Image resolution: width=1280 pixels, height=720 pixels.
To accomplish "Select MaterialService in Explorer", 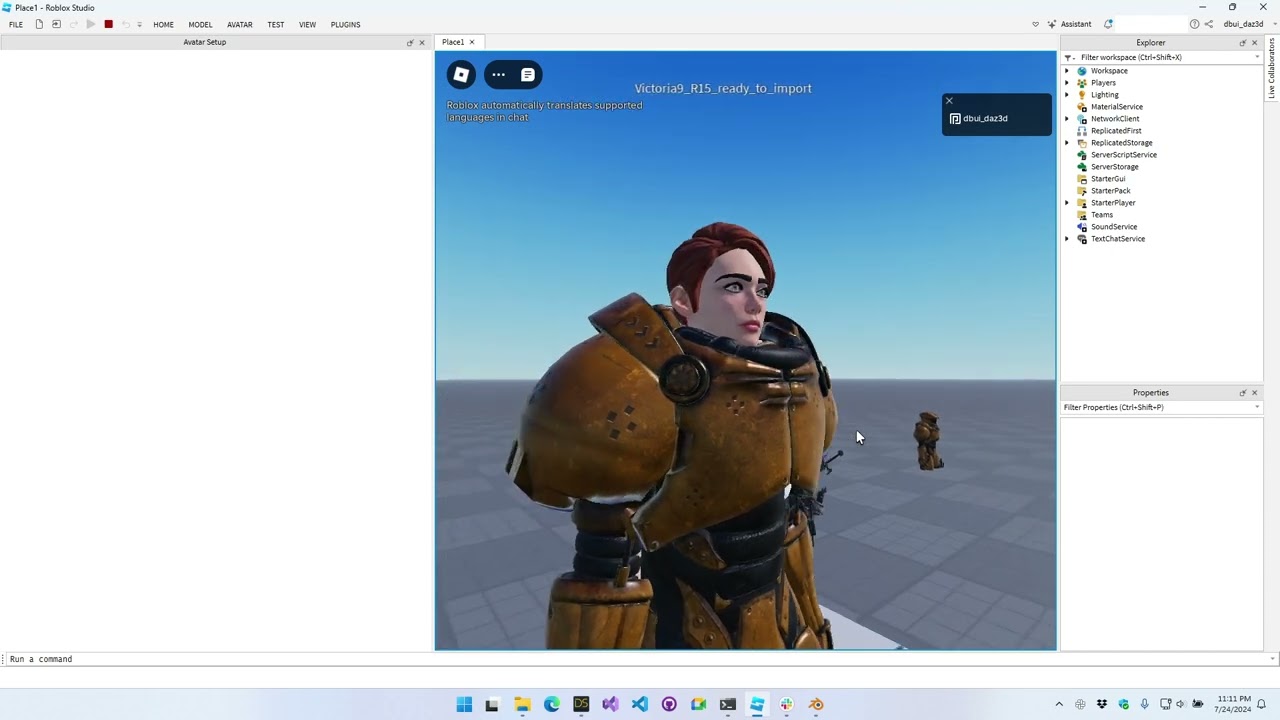I will pos(1116,107).
